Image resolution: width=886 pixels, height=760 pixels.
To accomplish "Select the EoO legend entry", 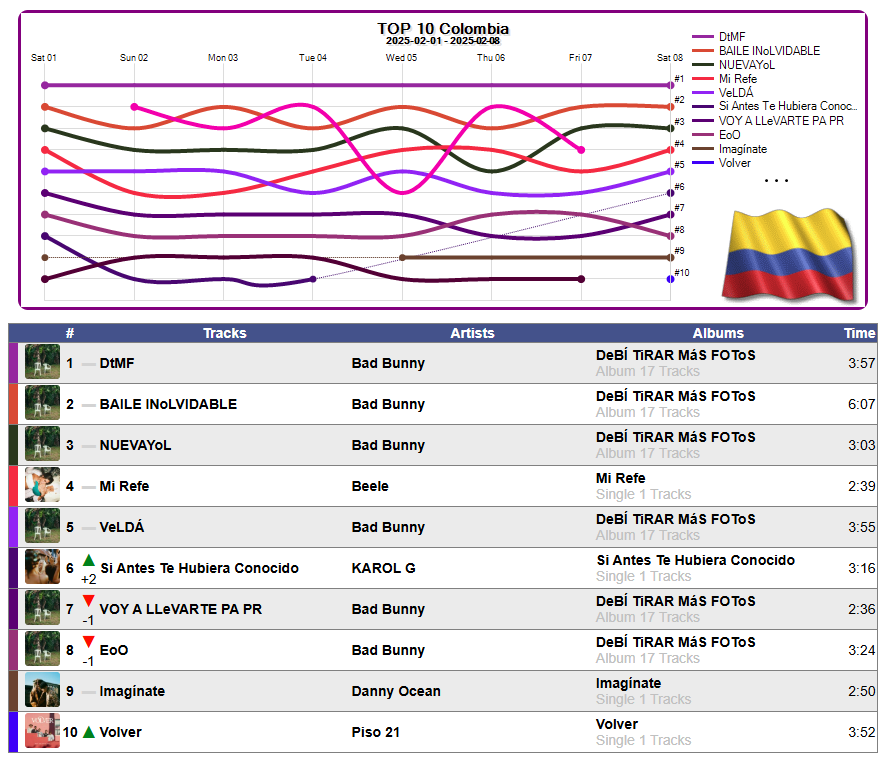I will click(716, 135).
